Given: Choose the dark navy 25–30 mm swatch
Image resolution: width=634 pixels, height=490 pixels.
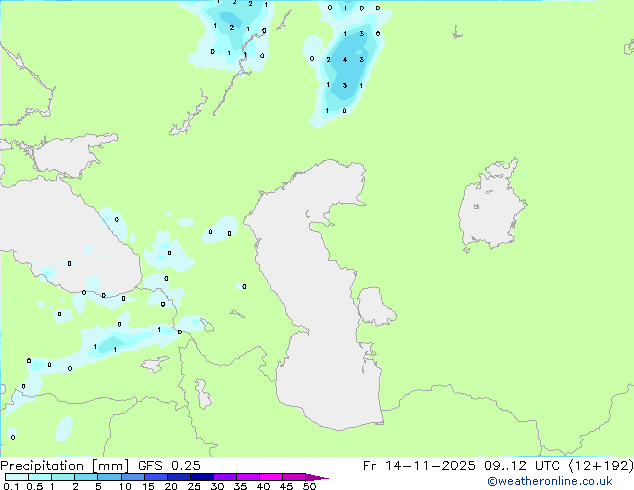Looking at the screenshot, I should 202,477.
